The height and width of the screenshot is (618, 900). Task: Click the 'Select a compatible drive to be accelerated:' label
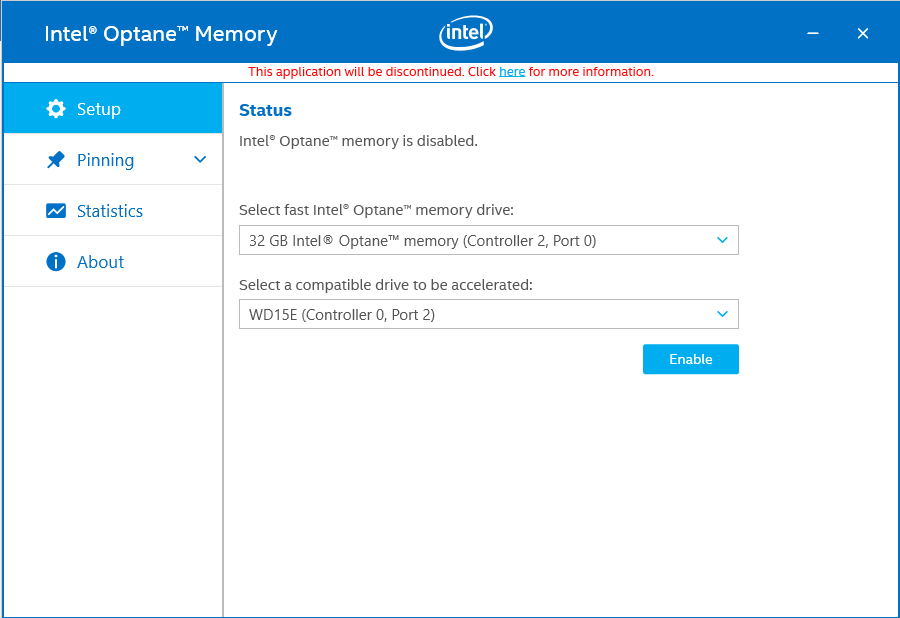(x=386, y=285)
